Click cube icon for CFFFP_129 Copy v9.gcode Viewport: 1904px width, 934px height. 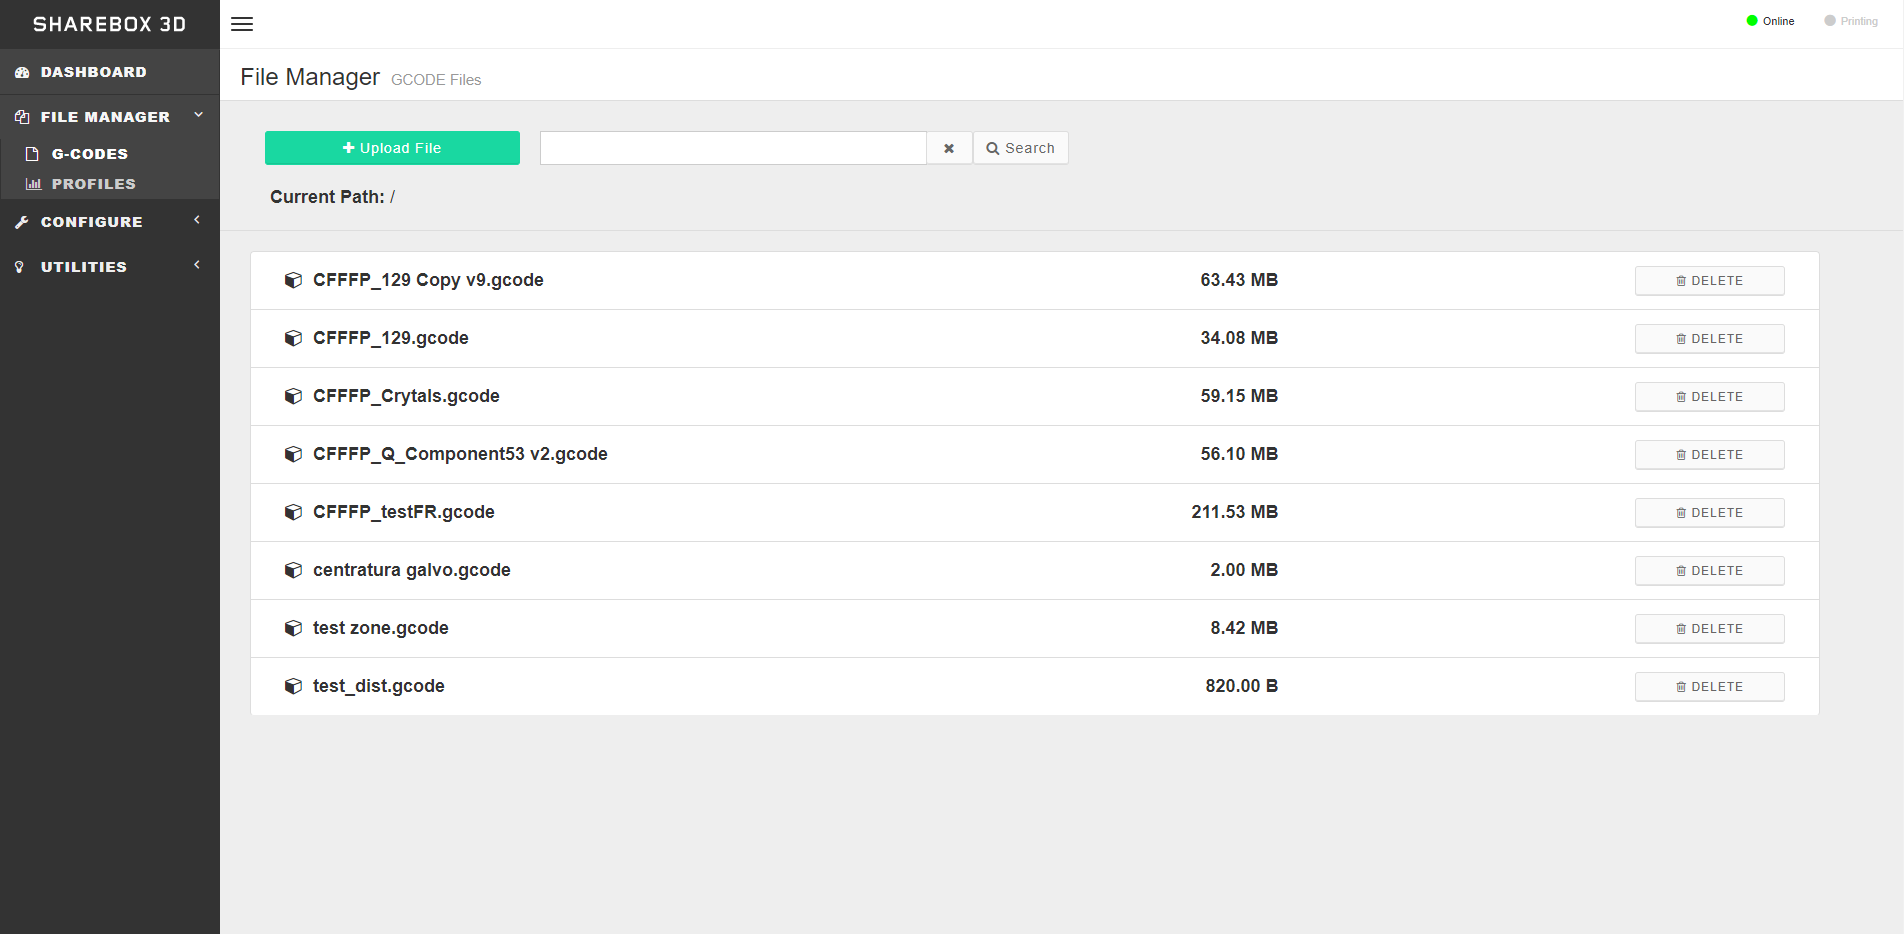[x=293, y=280]
